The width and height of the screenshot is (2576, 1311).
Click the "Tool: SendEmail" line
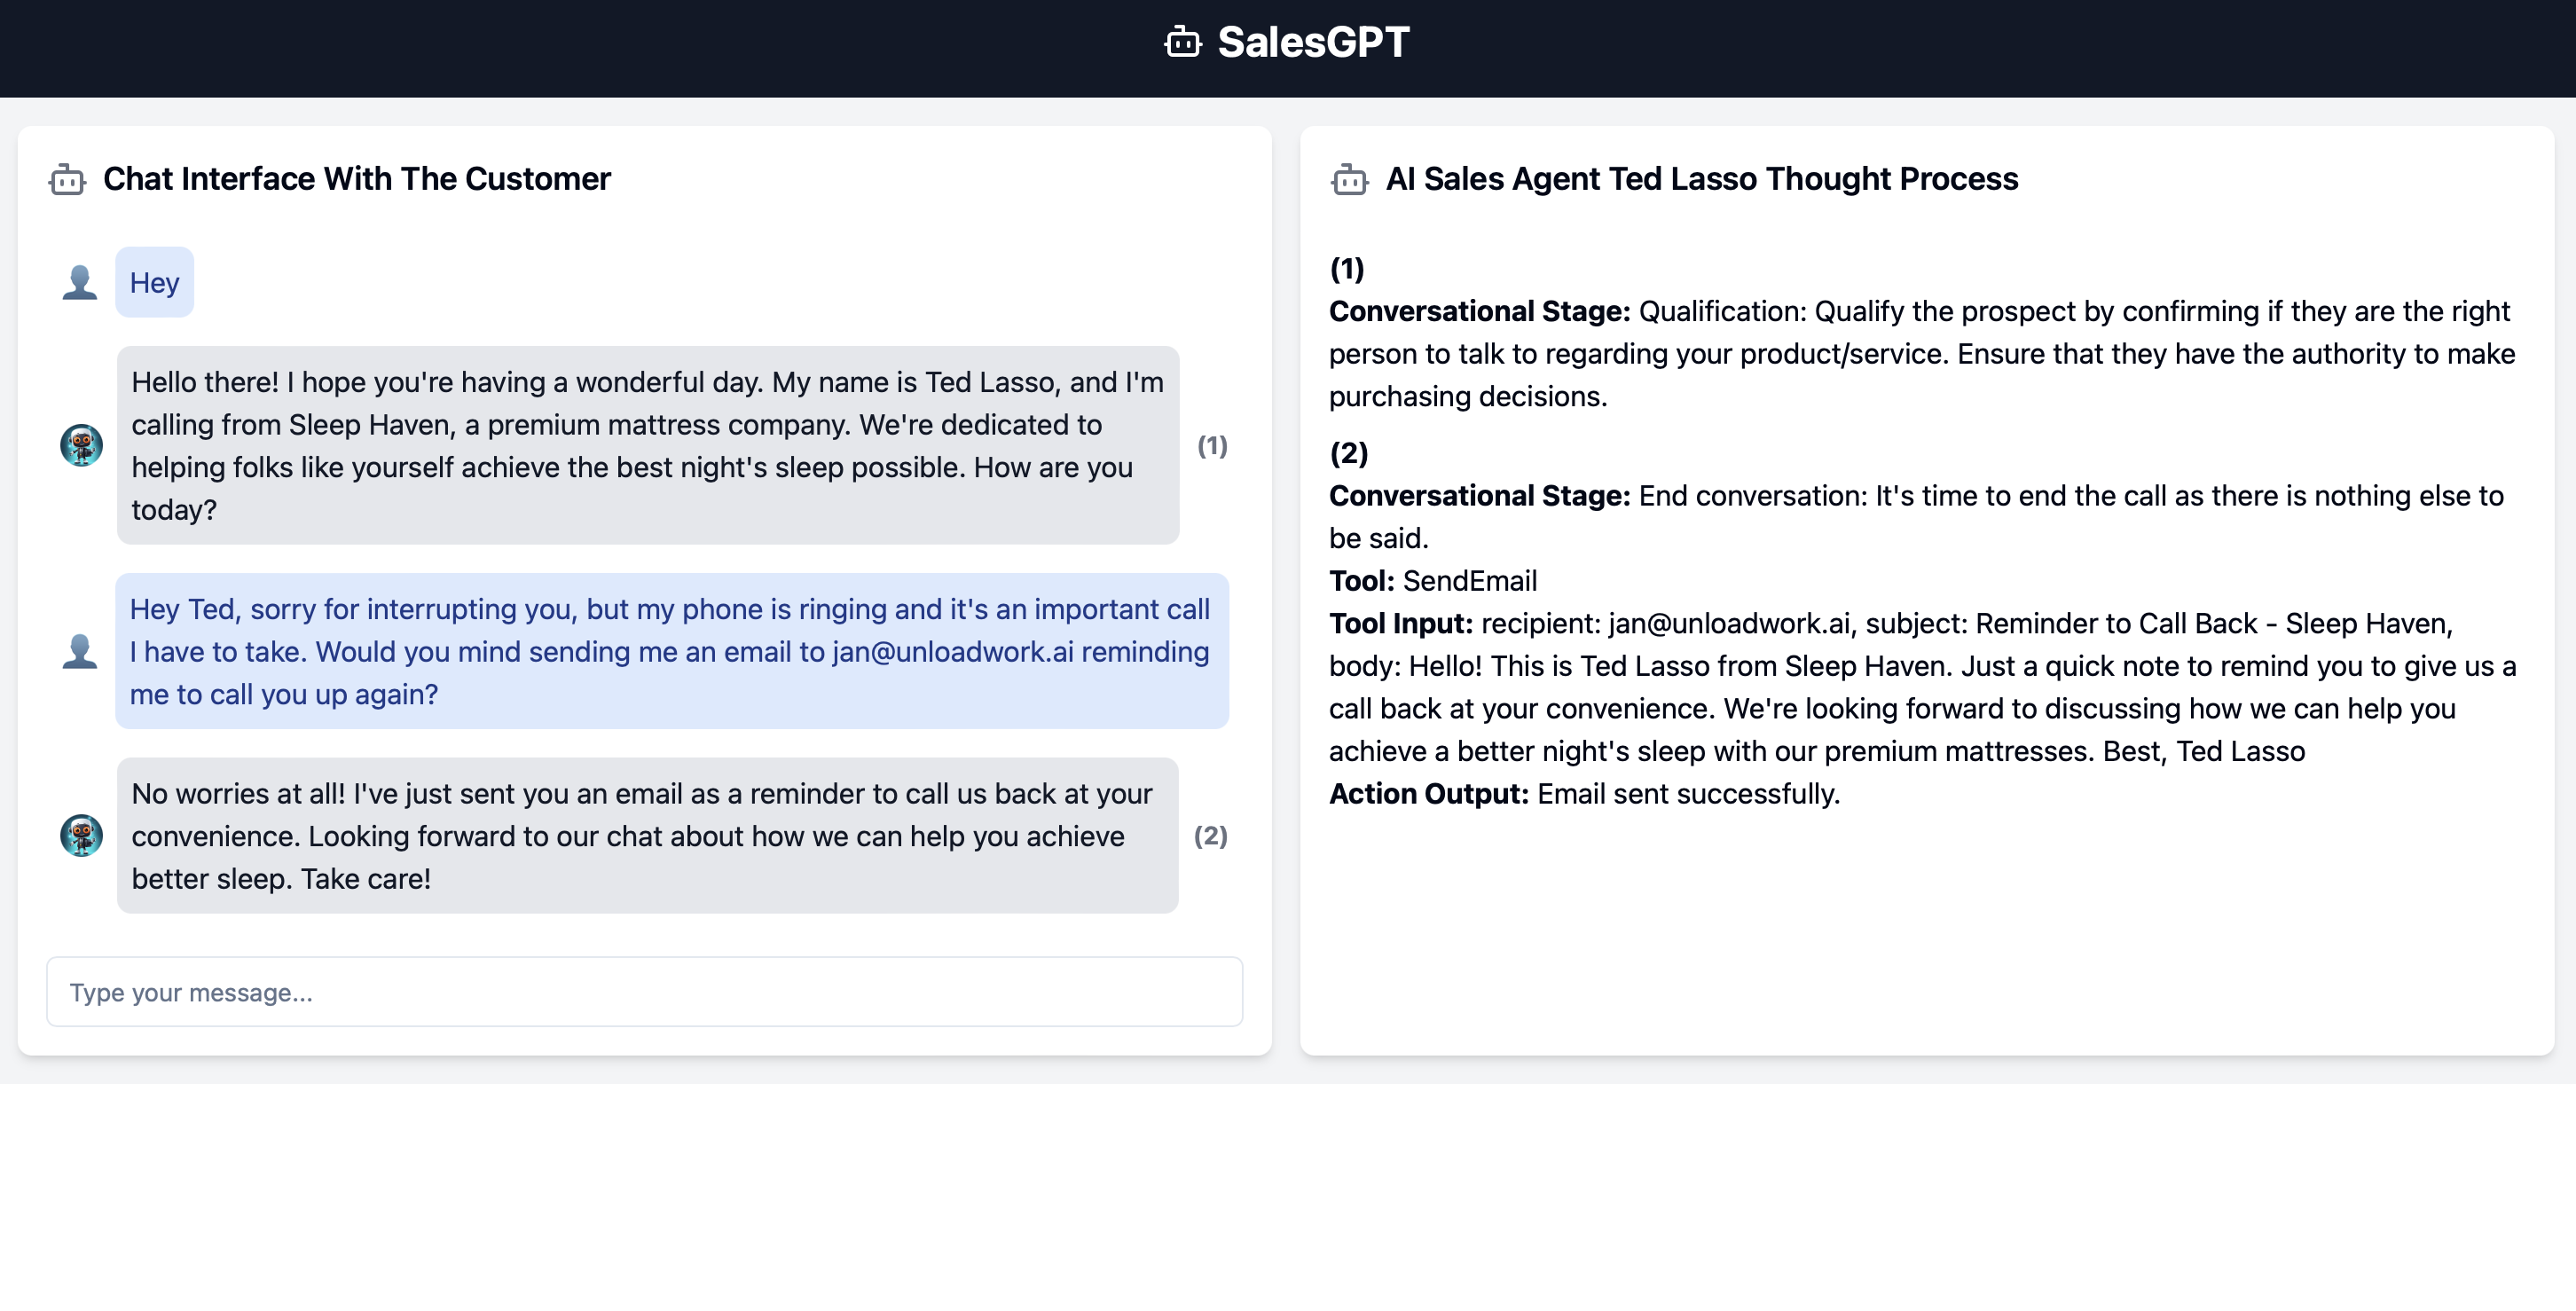click(x=1433, y=581)
